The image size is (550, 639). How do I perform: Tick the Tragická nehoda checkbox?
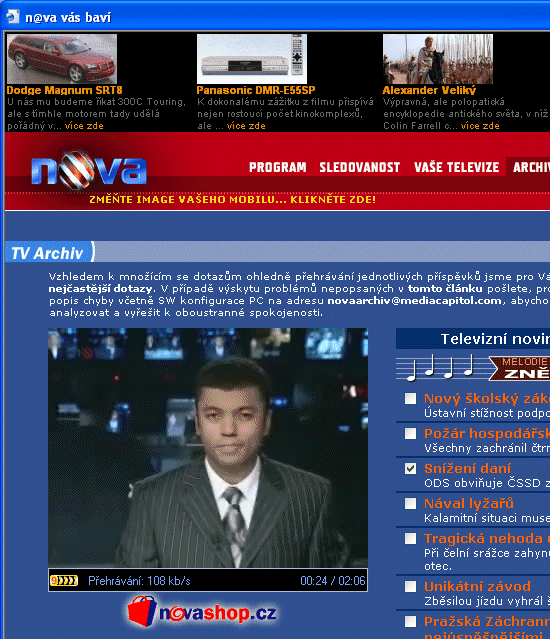410,538
